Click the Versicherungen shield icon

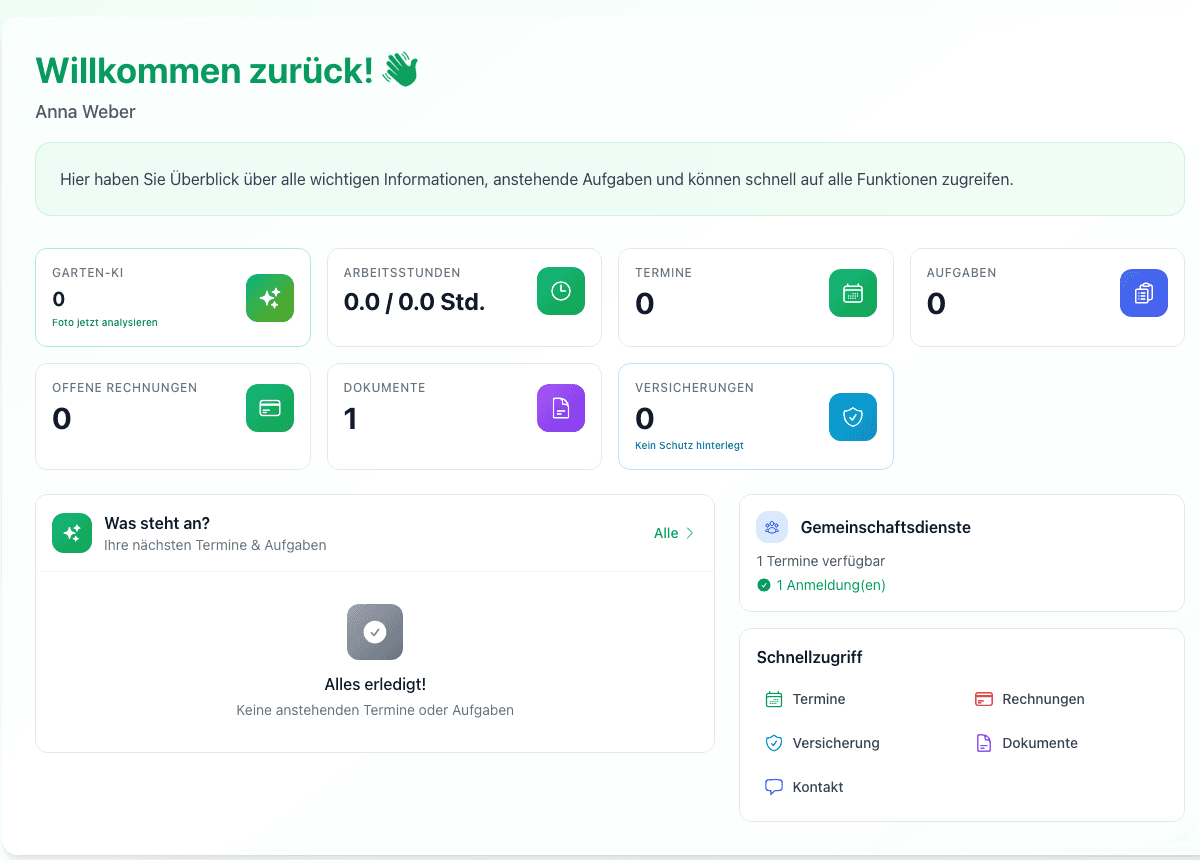click(853, 417)
